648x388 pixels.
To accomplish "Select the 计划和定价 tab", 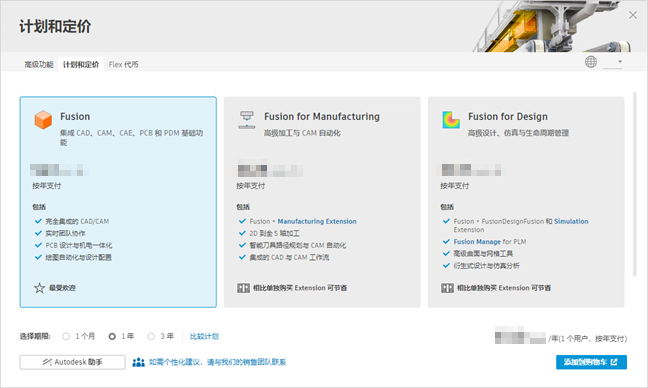I will click(x=81, y=64).
